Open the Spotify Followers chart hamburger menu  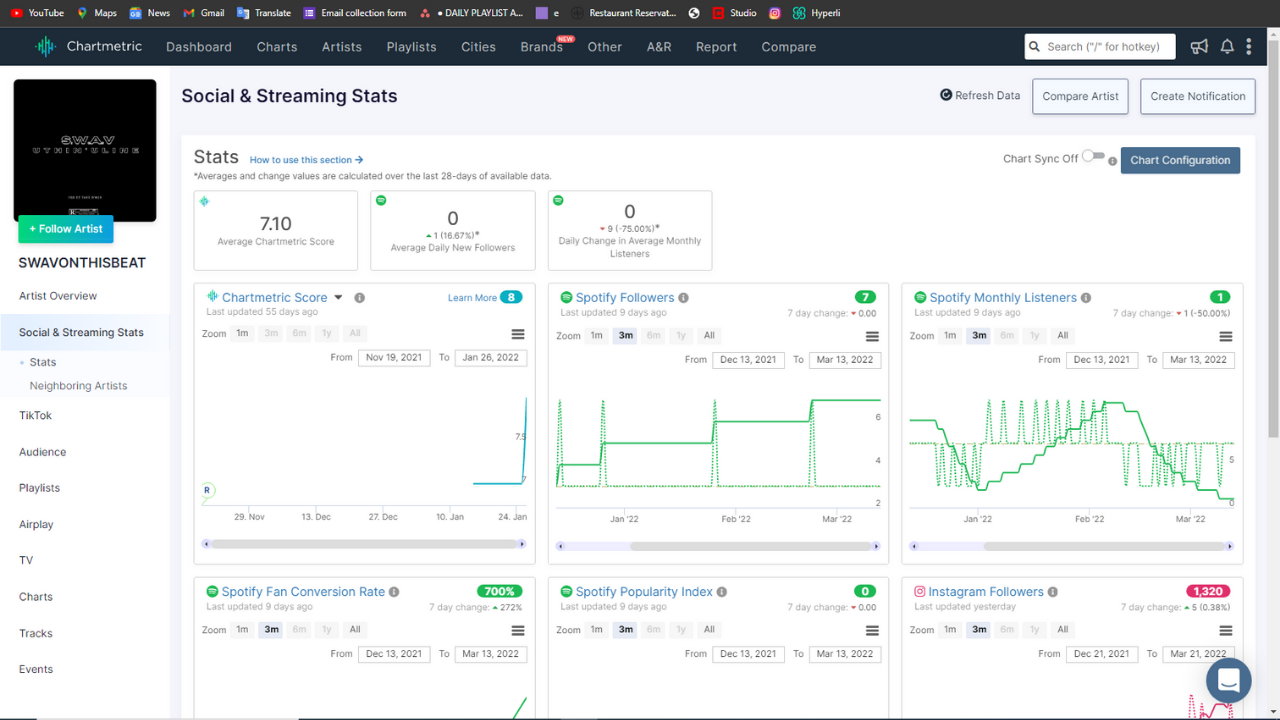[872, 336]
